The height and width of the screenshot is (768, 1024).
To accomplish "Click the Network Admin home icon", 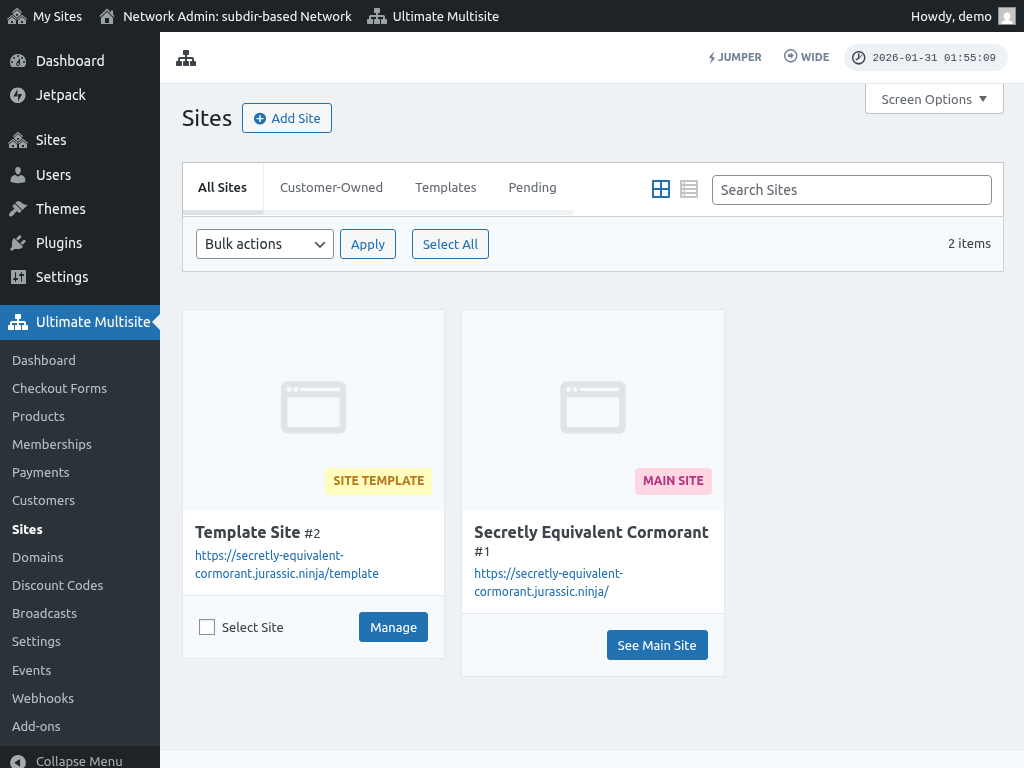I will [107, 16].
